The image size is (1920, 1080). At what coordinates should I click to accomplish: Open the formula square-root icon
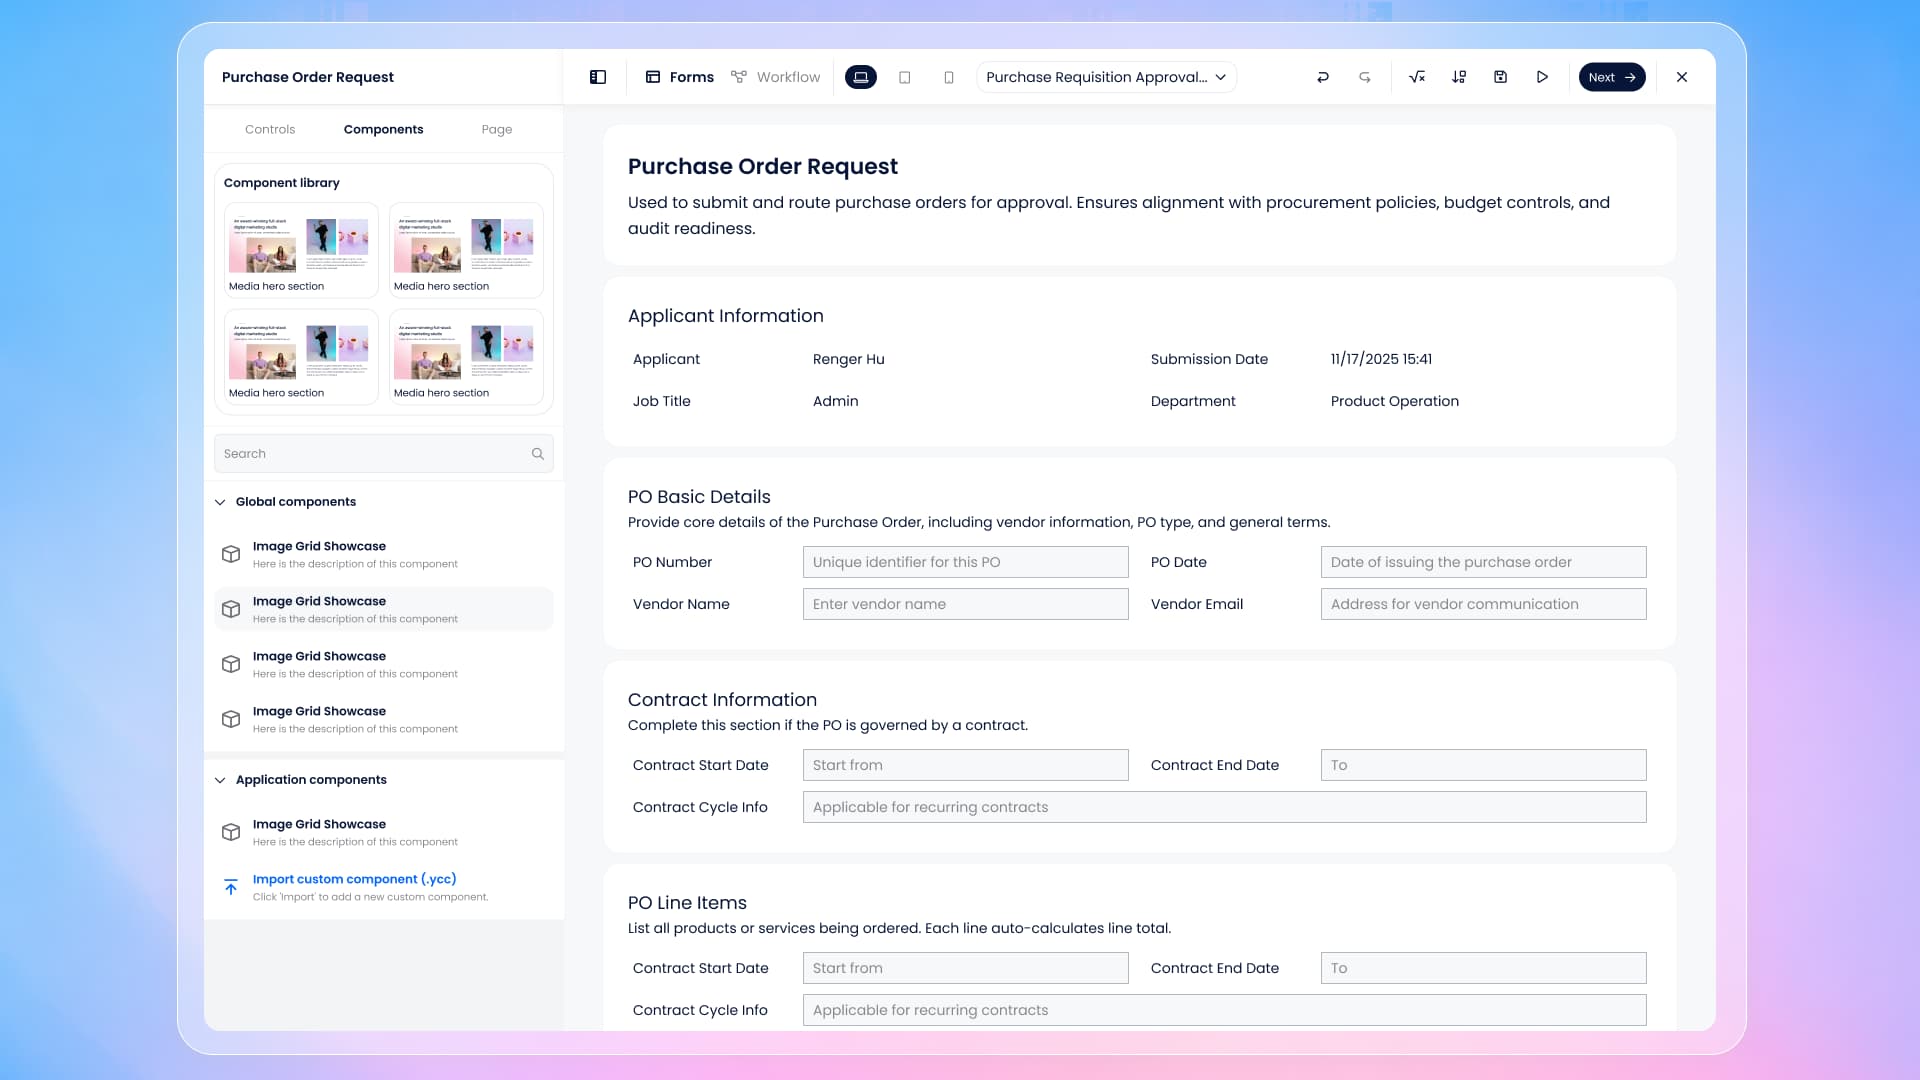pyautogui.click(x=1417, y=77)
